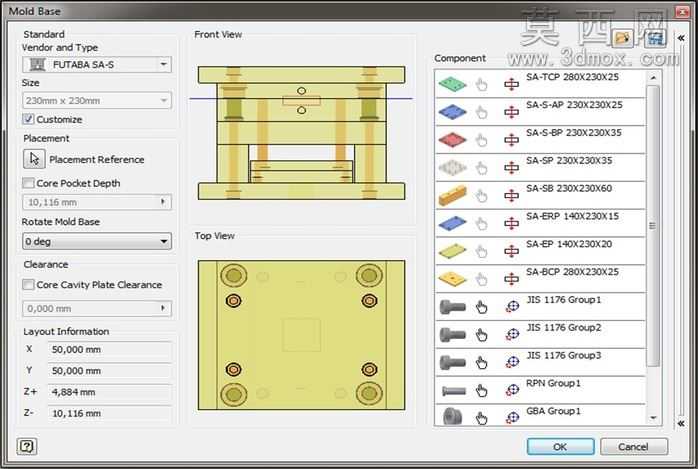Click the orange SA-SB block icon
The image size is (698, 469).
452,195
